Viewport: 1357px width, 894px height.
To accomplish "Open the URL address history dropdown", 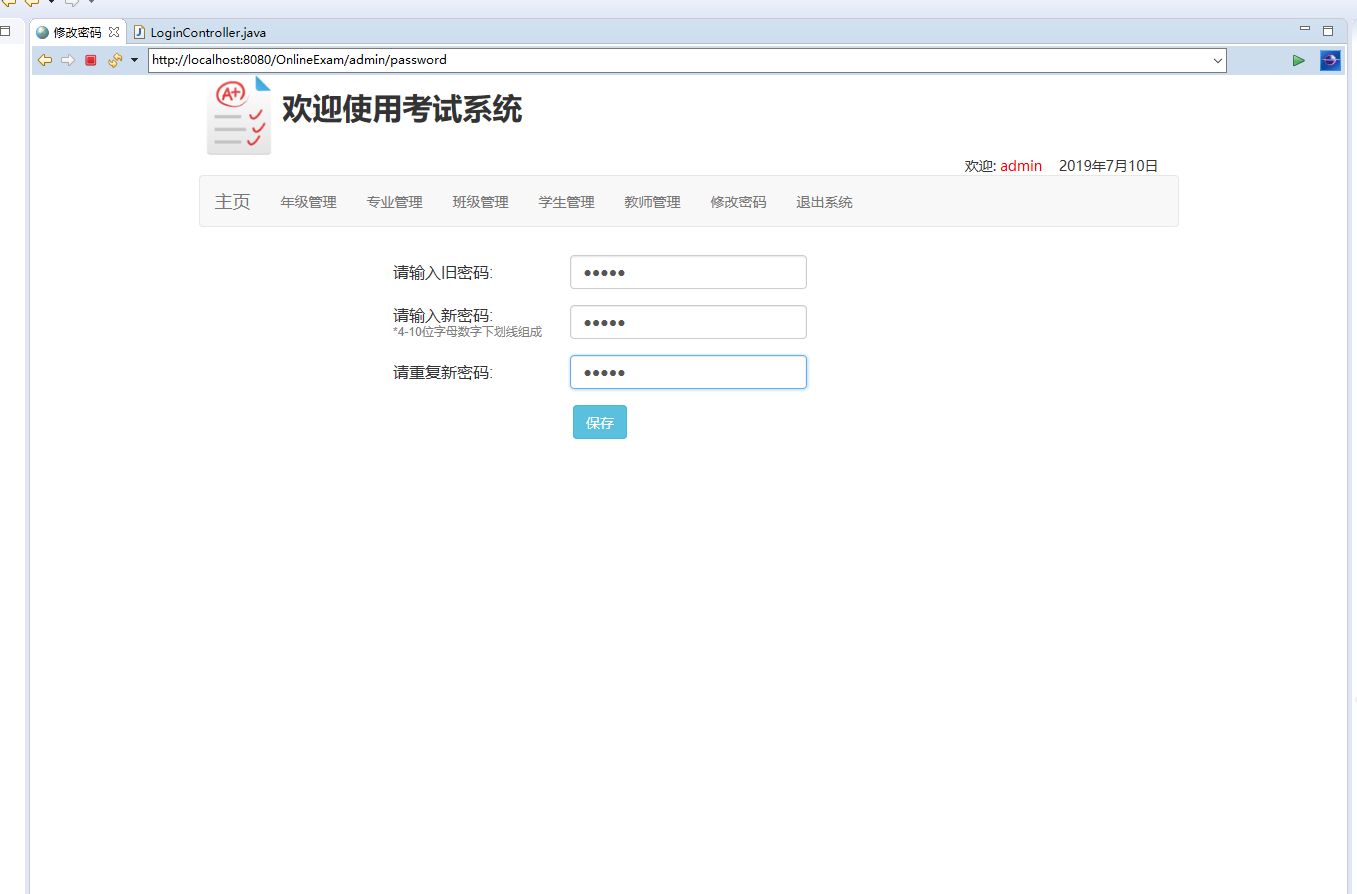I will coord(1217,60).
